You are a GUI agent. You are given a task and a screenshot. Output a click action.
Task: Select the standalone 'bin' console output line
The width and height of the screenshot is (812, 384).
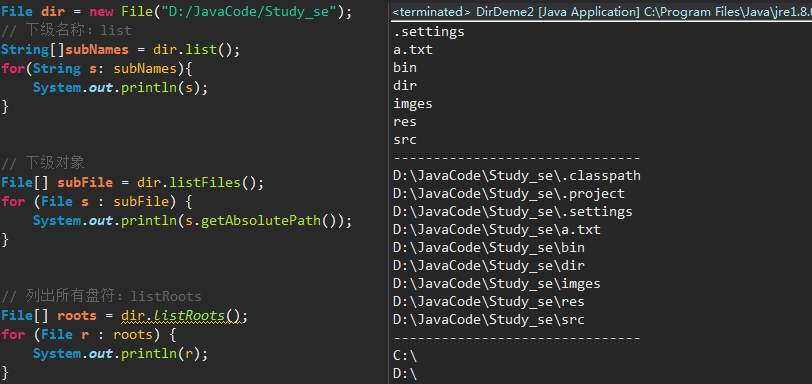click(x=405, y=68)
